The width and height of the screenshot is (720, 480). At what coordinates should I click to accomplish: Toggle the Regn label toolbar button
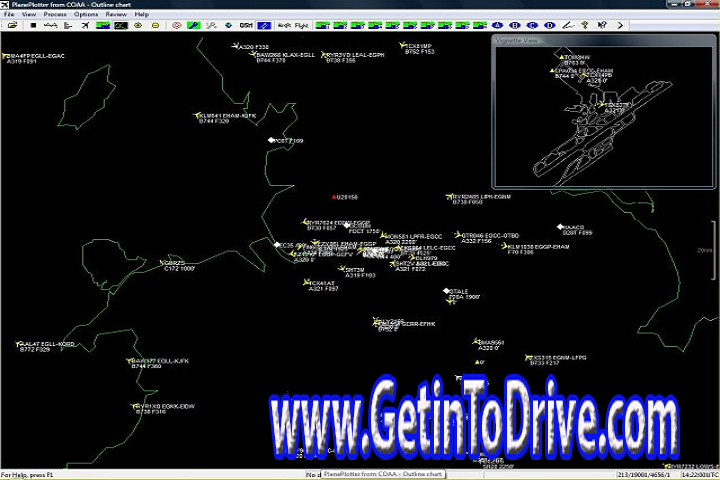click(284, 25)
